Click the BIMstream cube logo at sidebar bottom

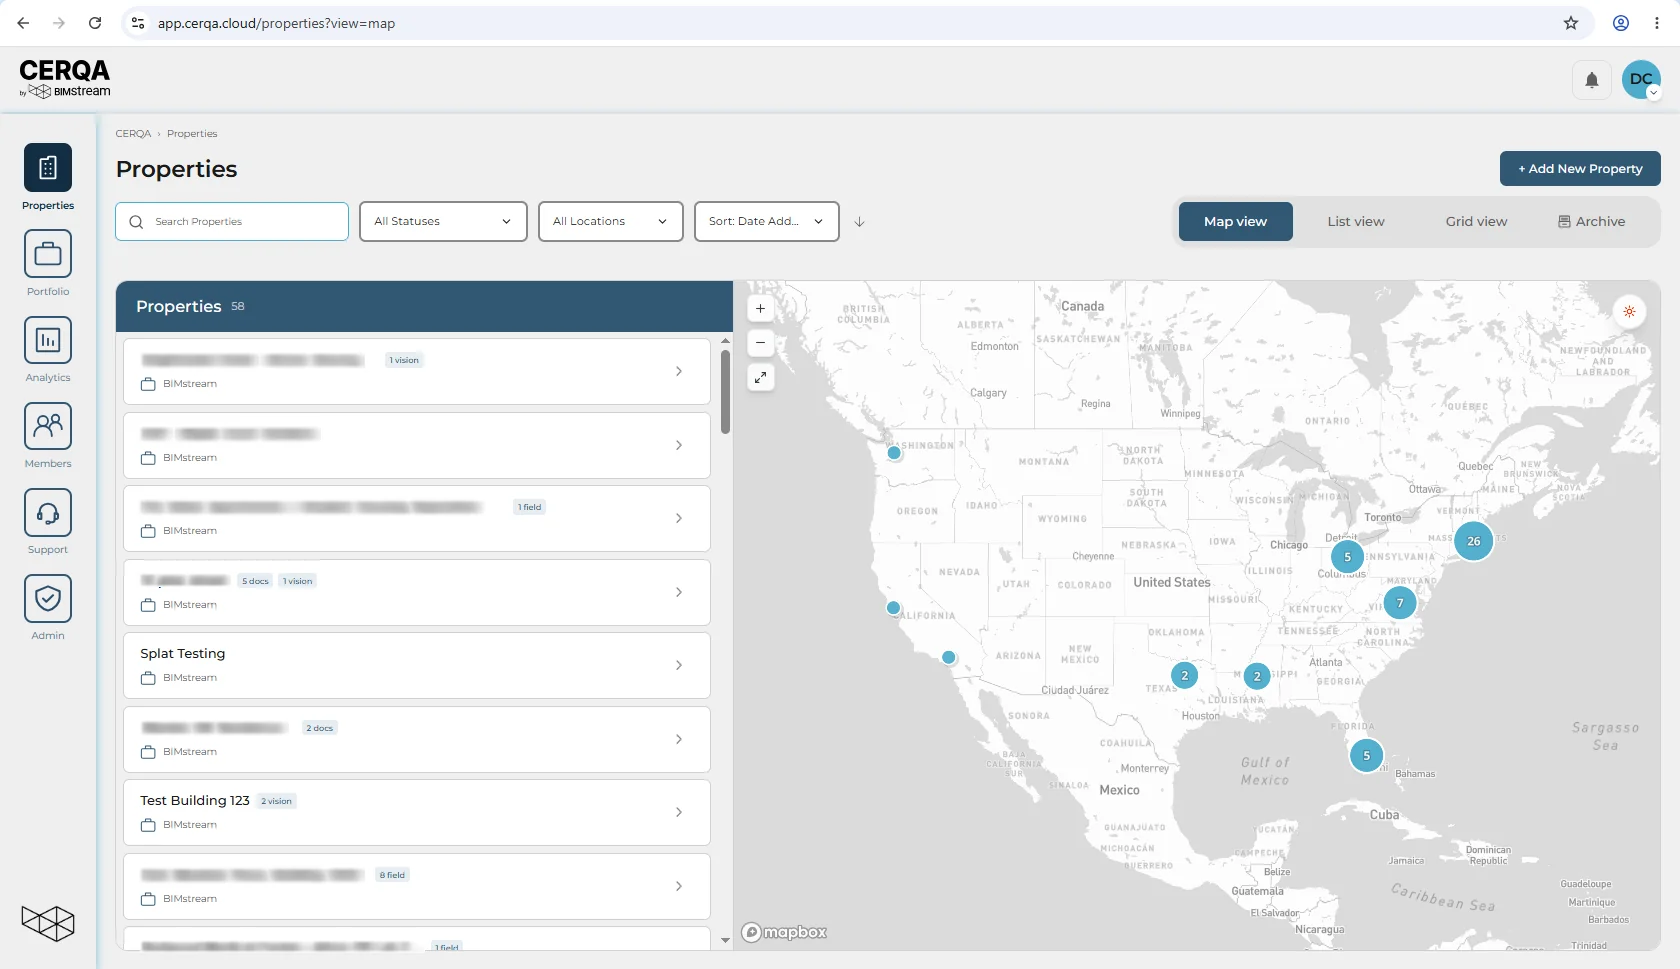coord(48,922)
